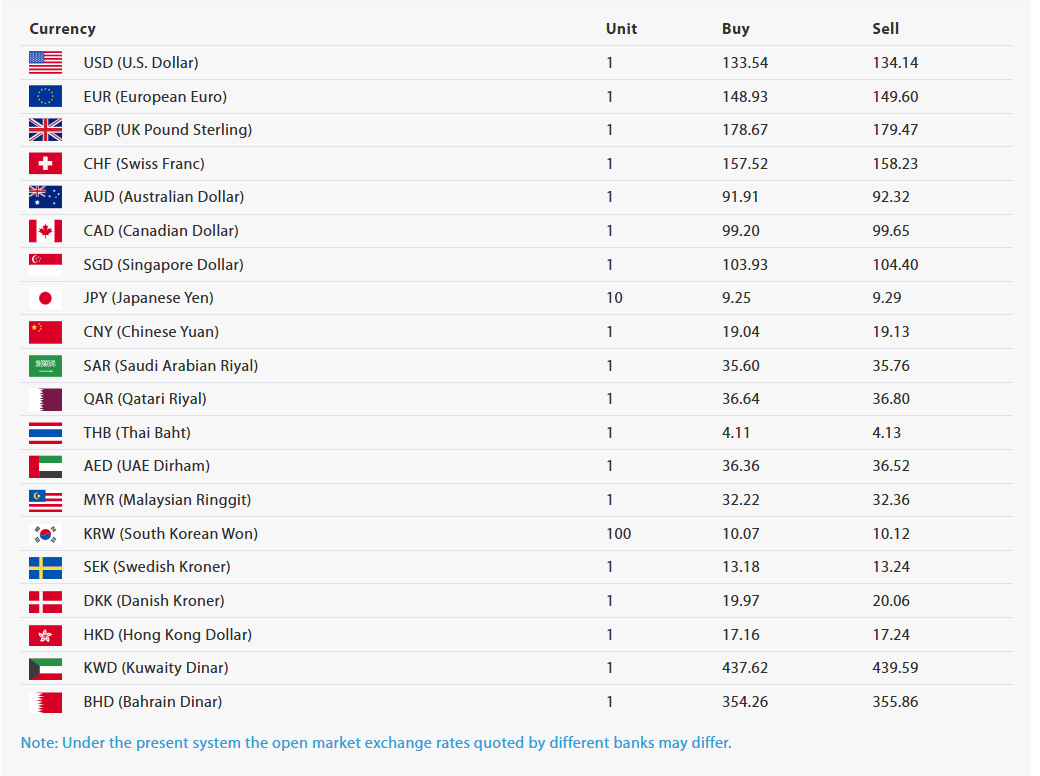Viewport: 1040px width, 776px height.
Task: Click the Saudi Arabian flag icon
Action: 45,365
